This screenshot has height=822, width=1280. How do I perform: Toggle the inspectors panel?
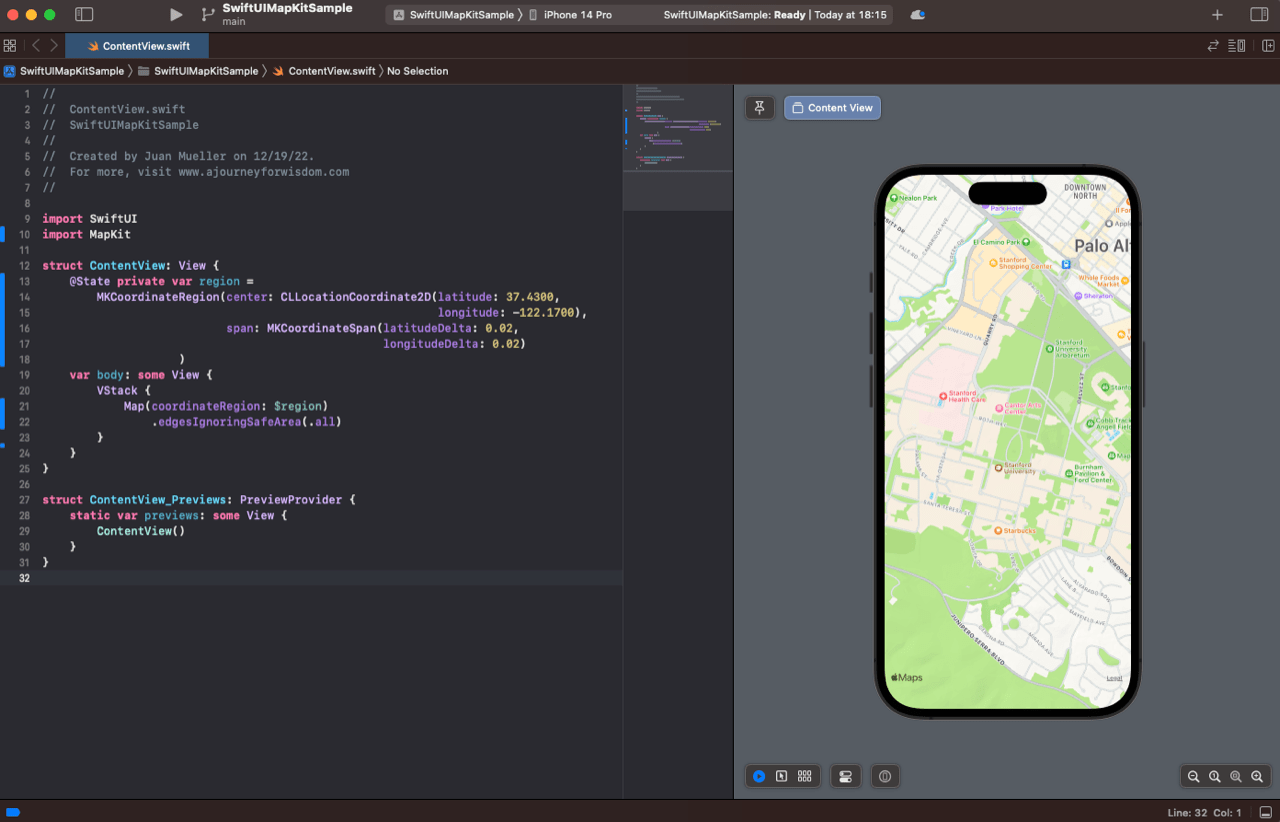[x=1259, y=15]
